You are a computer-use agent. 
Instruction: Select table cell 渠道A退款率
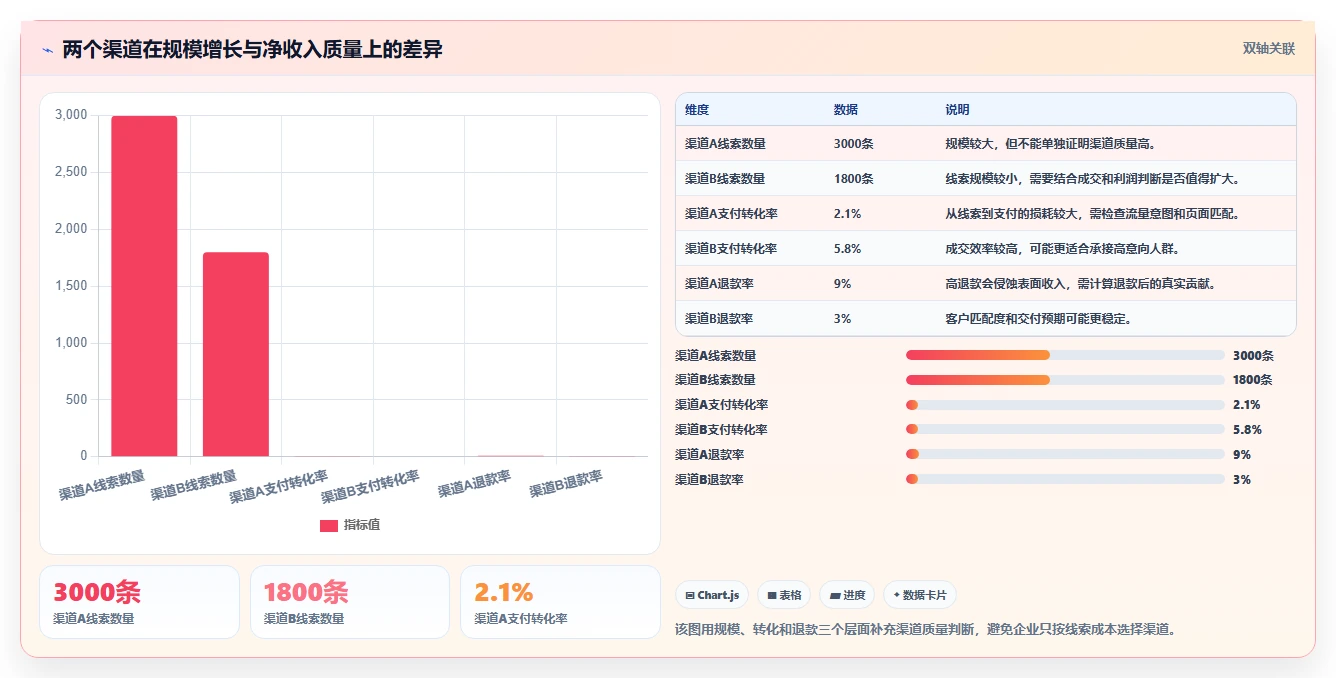(x=719, y=284)
